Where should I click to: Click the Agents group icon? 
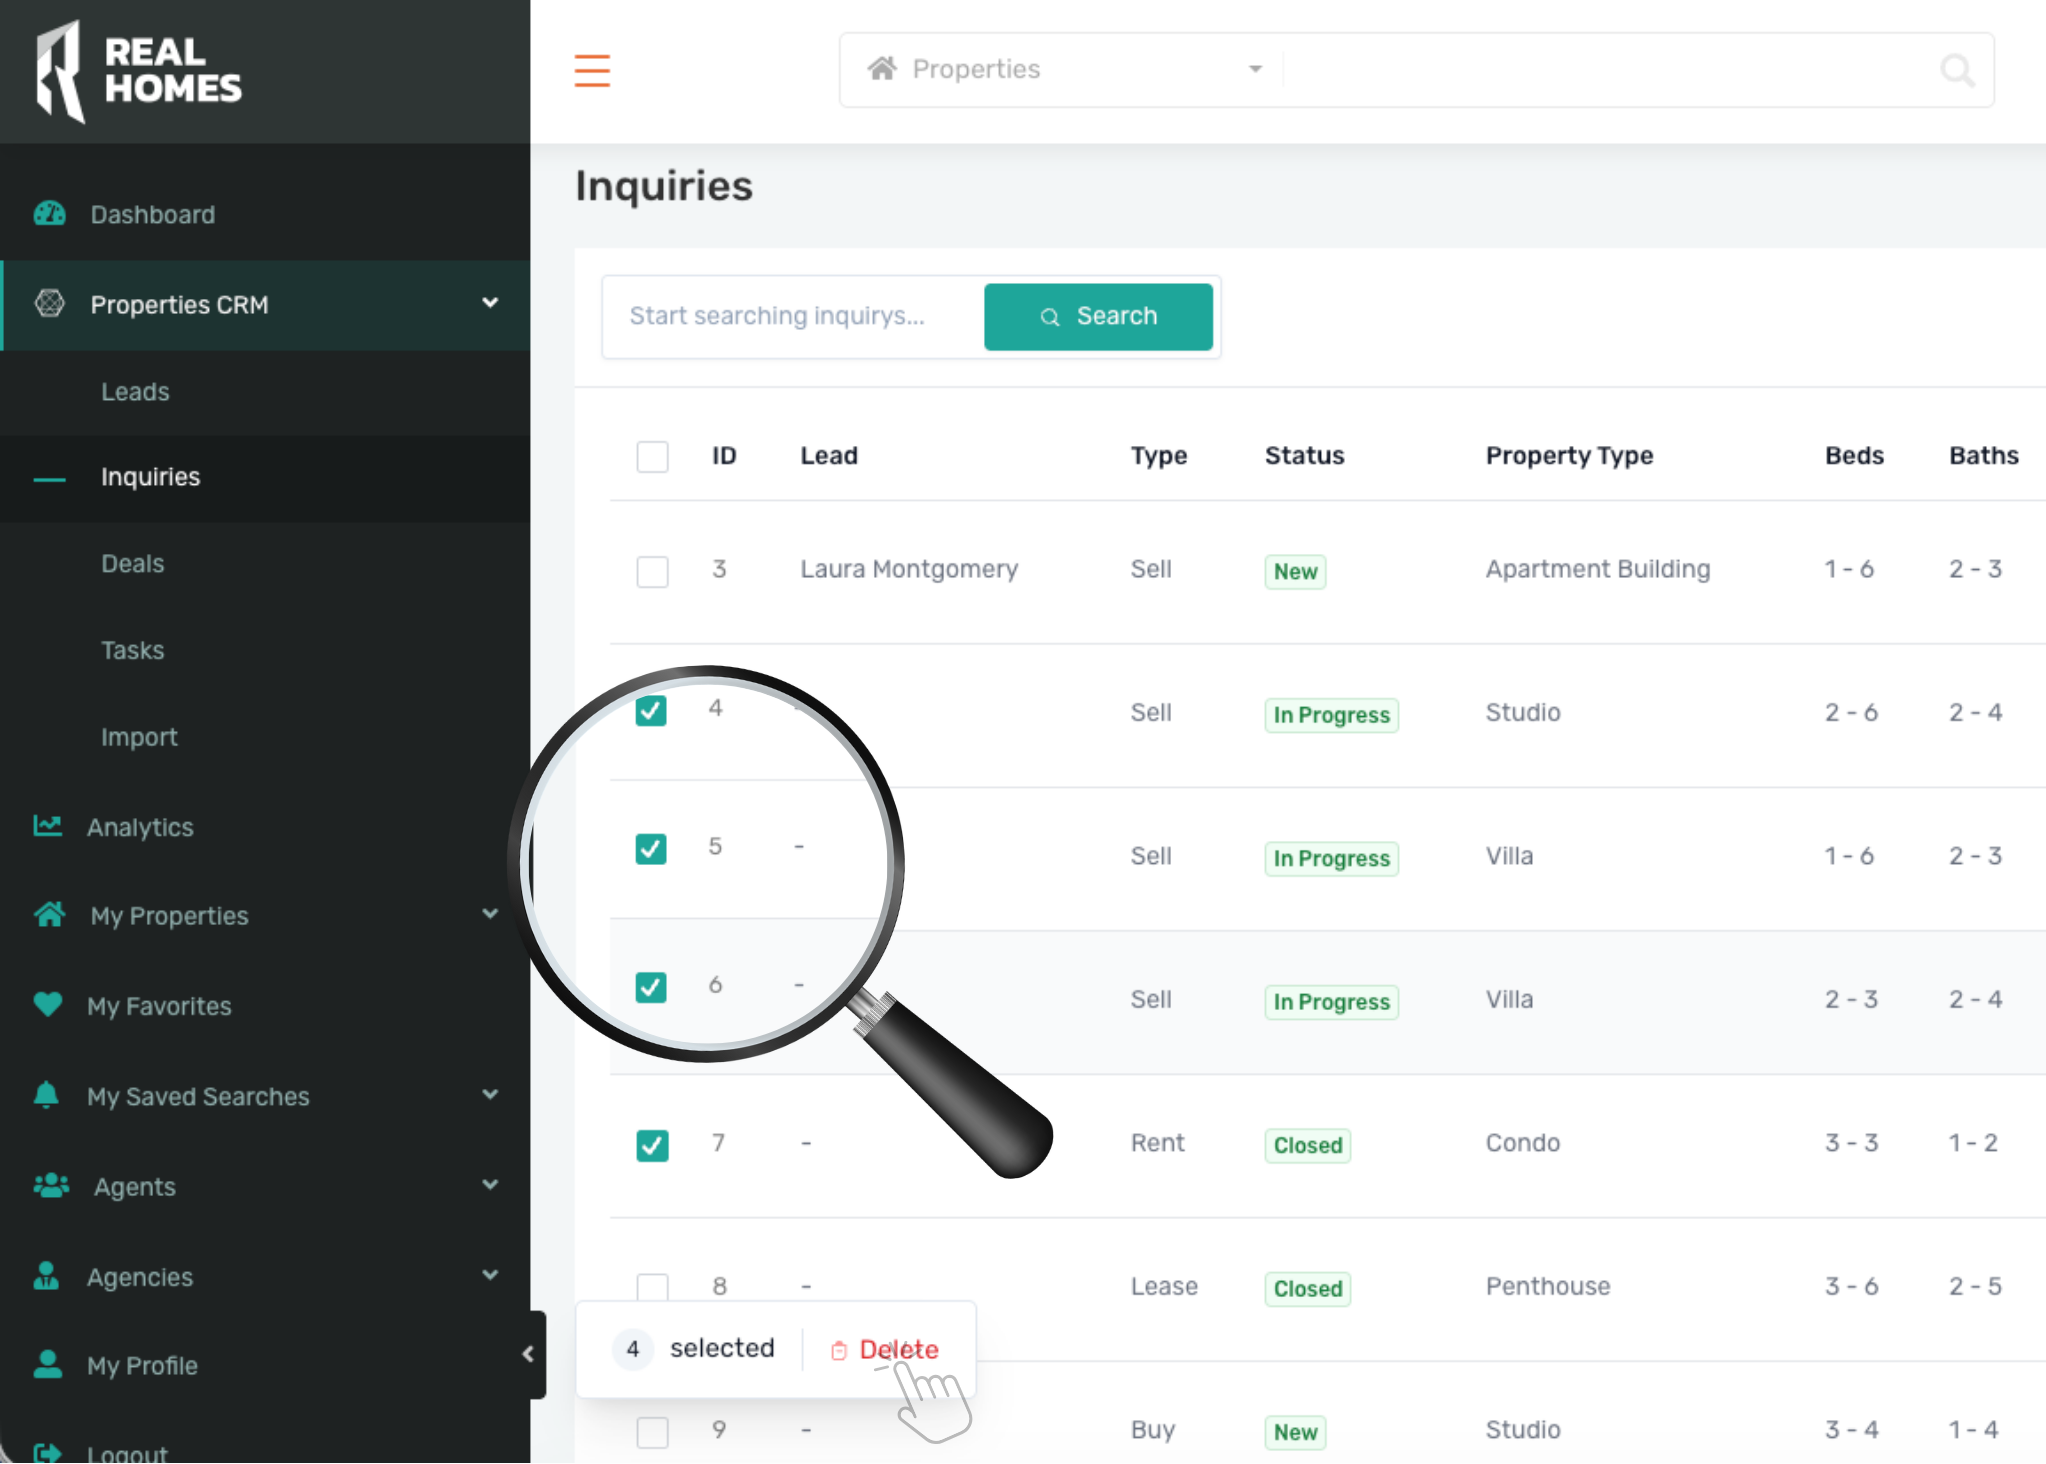tap(50, 1186)
